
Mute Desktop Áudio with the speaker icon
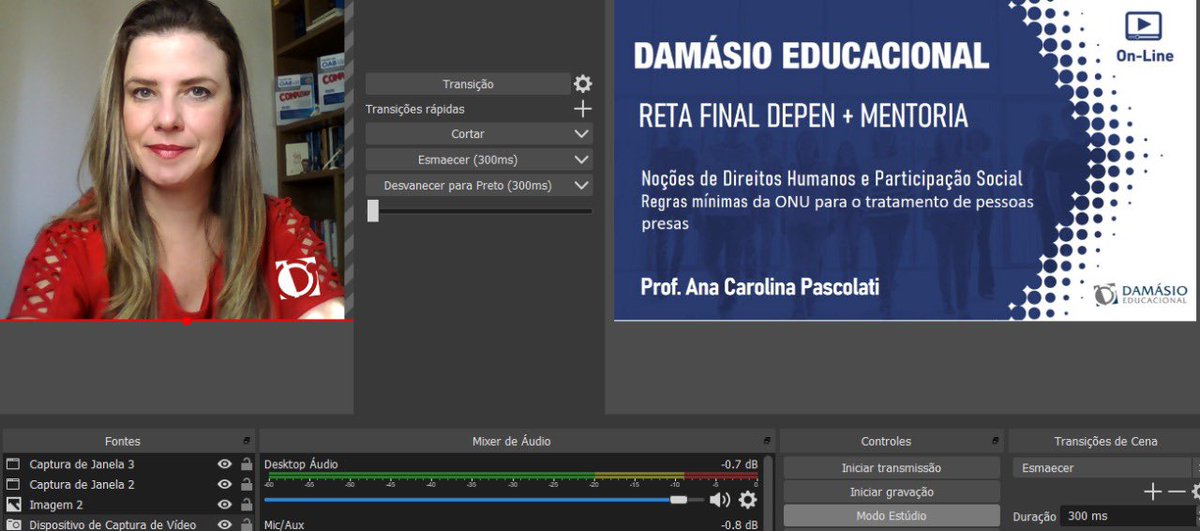pyautogui.click(x=720, y=499)
